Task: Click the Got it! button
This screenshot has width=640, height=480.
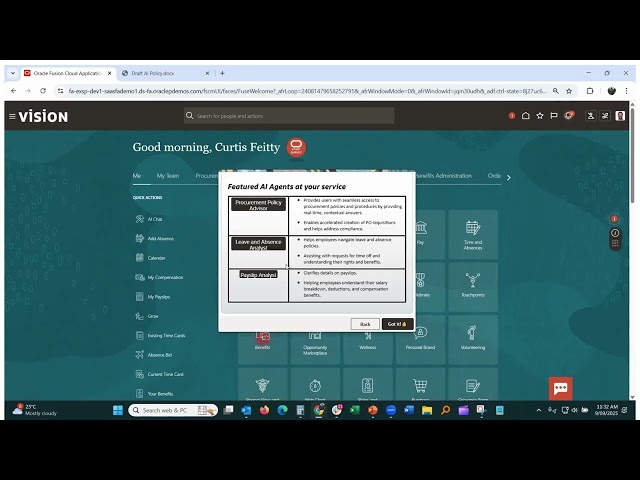Action: pyautogui.click(x=398, y=324)
